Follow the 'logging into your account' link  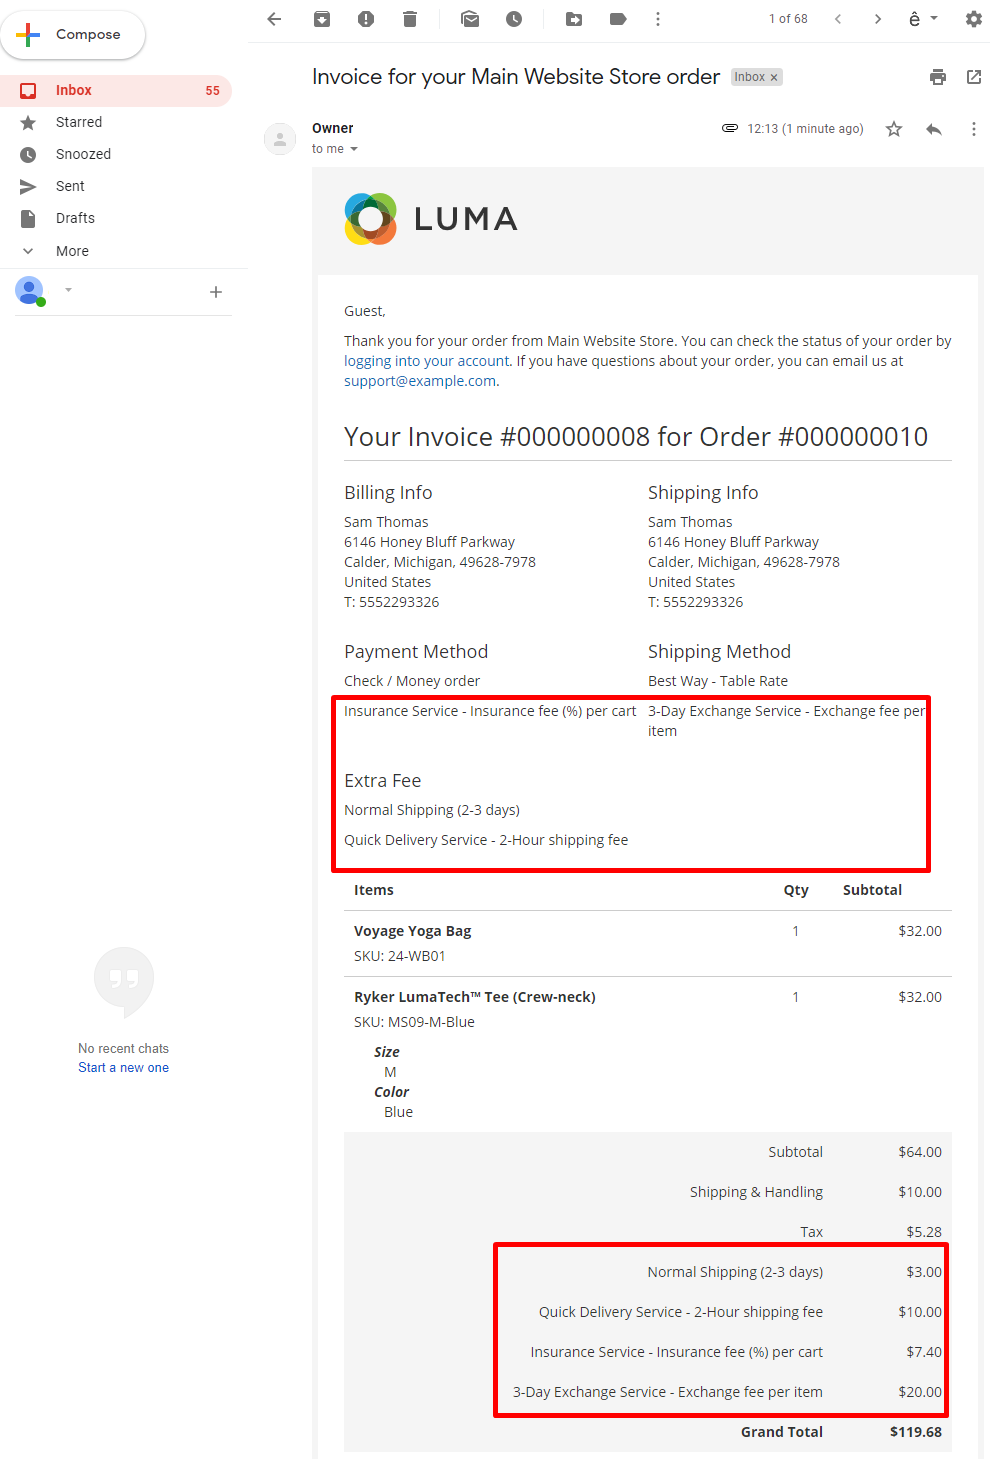point(427,361)
